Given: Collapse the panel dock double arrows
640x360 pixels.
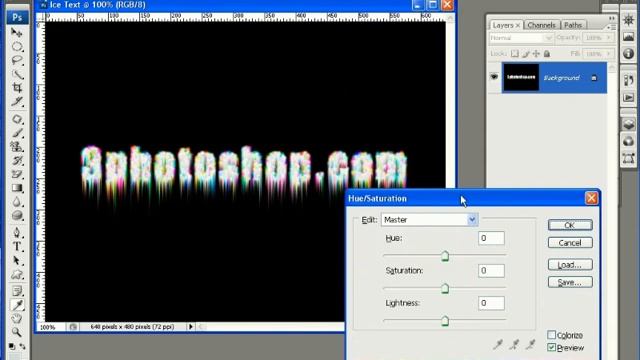Looking at the screenshot, I should click(x=611, y=18).
